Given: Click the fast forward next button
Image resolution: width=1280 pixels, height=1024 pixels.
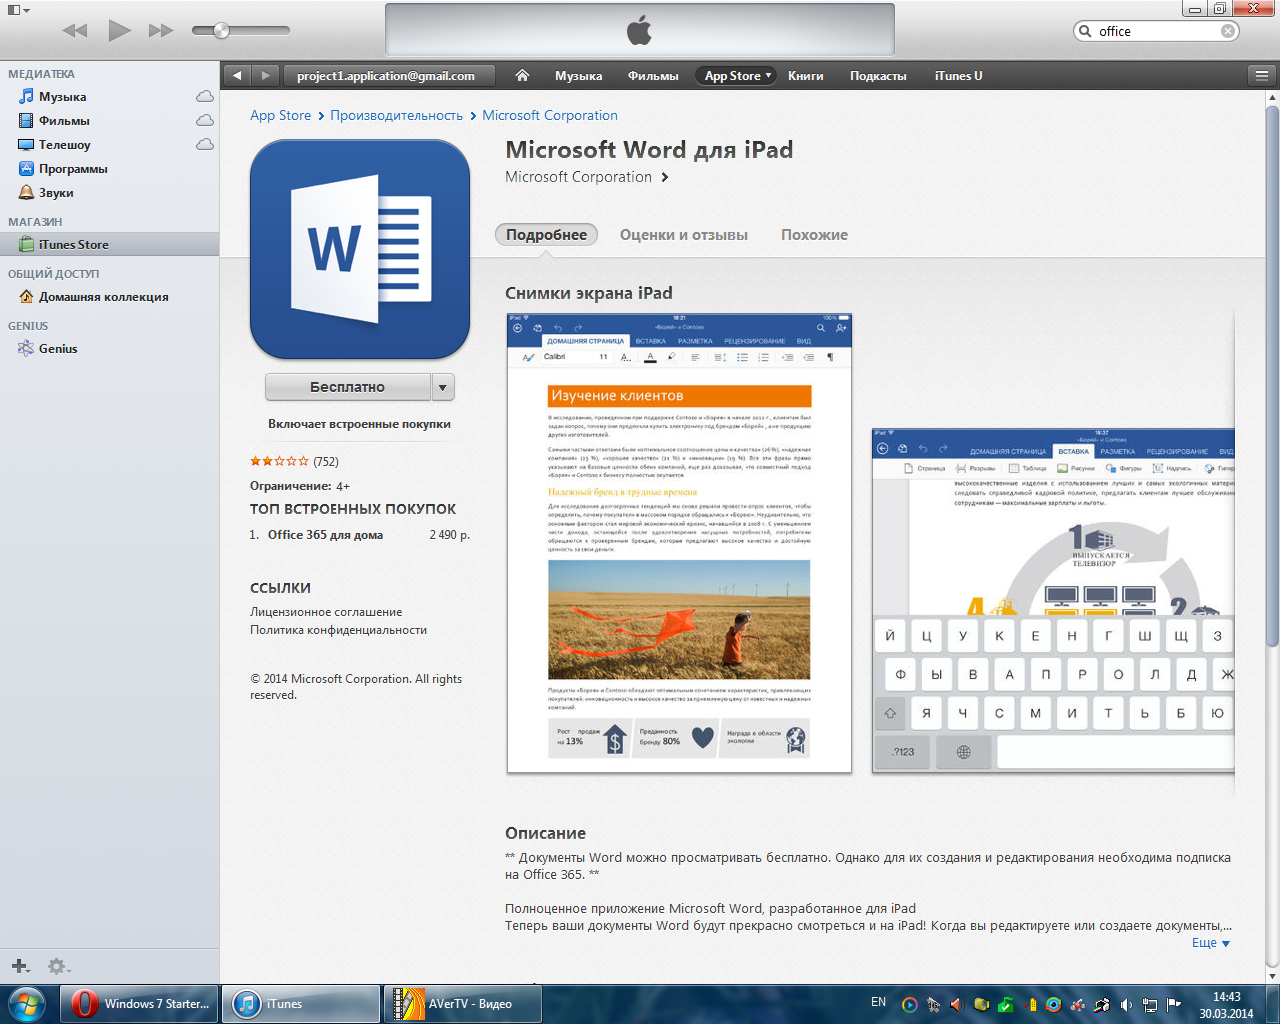Looking at the screenshot, I should (161, 31).
